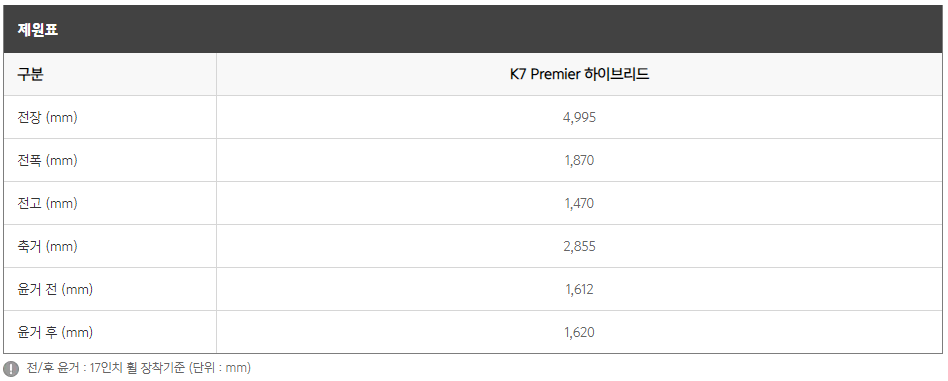Click the 축거 (mm) row label

(48, 246)
